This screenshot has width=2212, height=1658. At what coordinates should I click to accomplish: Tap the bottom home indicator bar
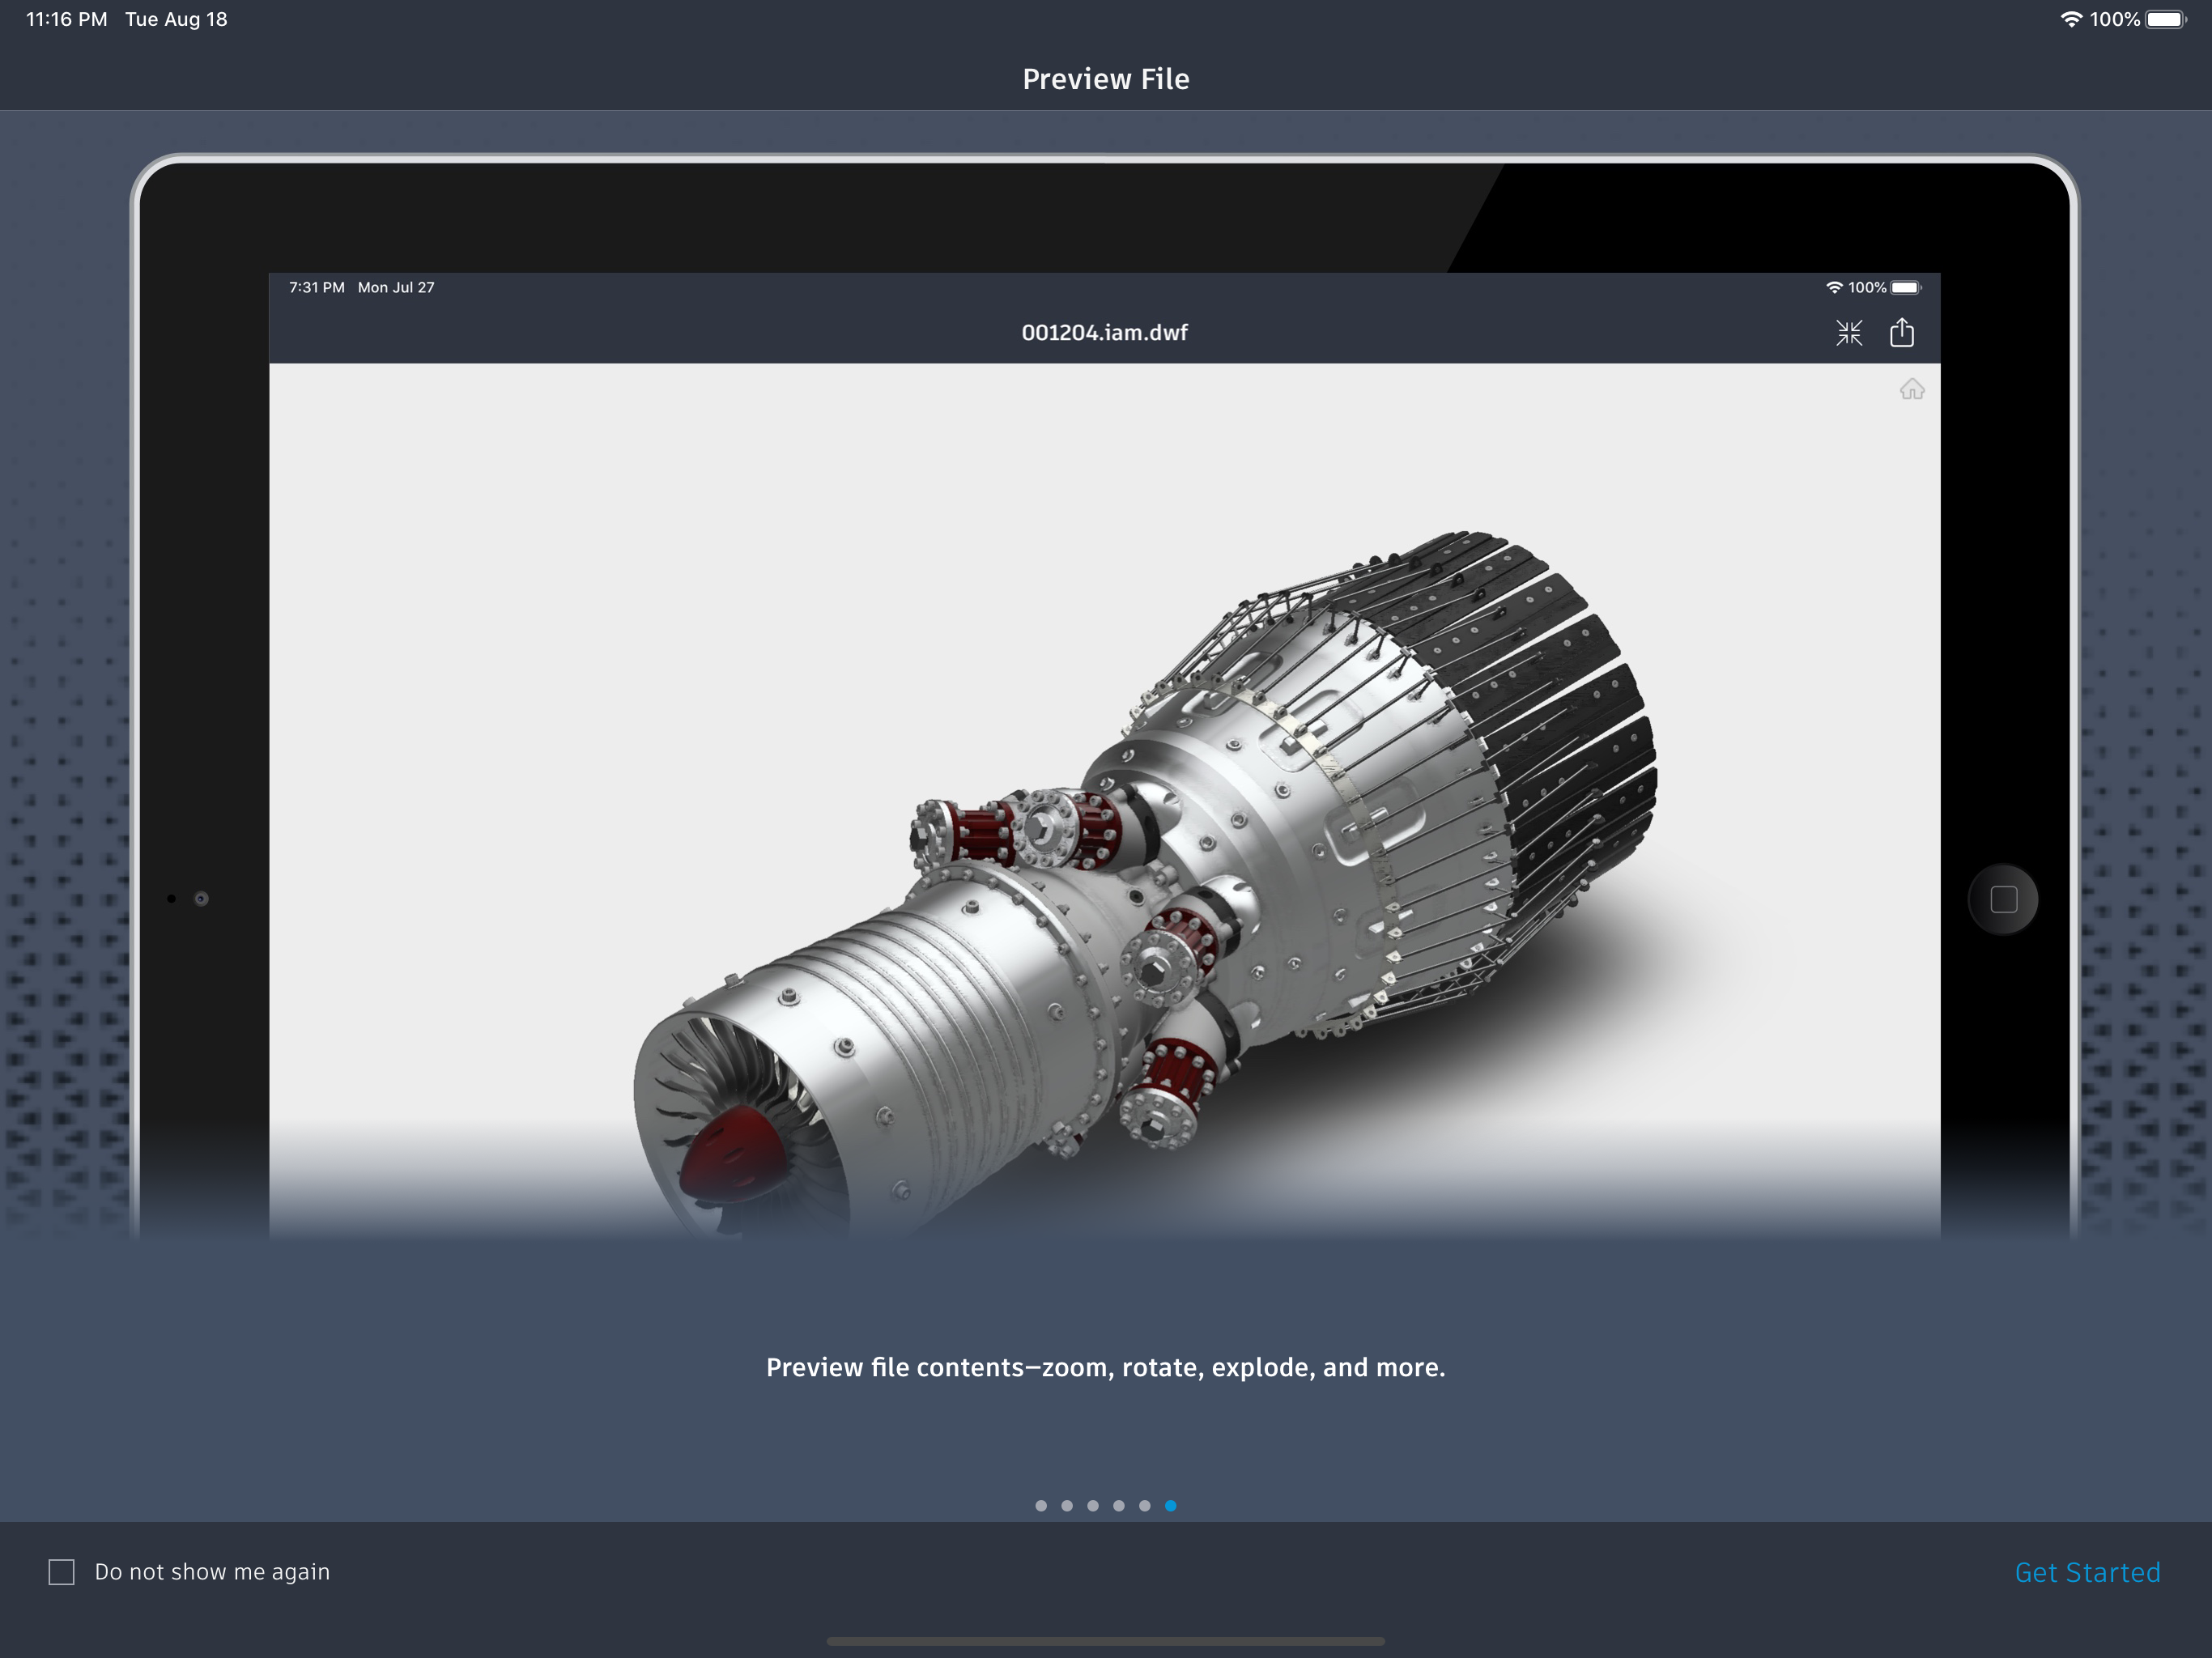(1105, 1641)
